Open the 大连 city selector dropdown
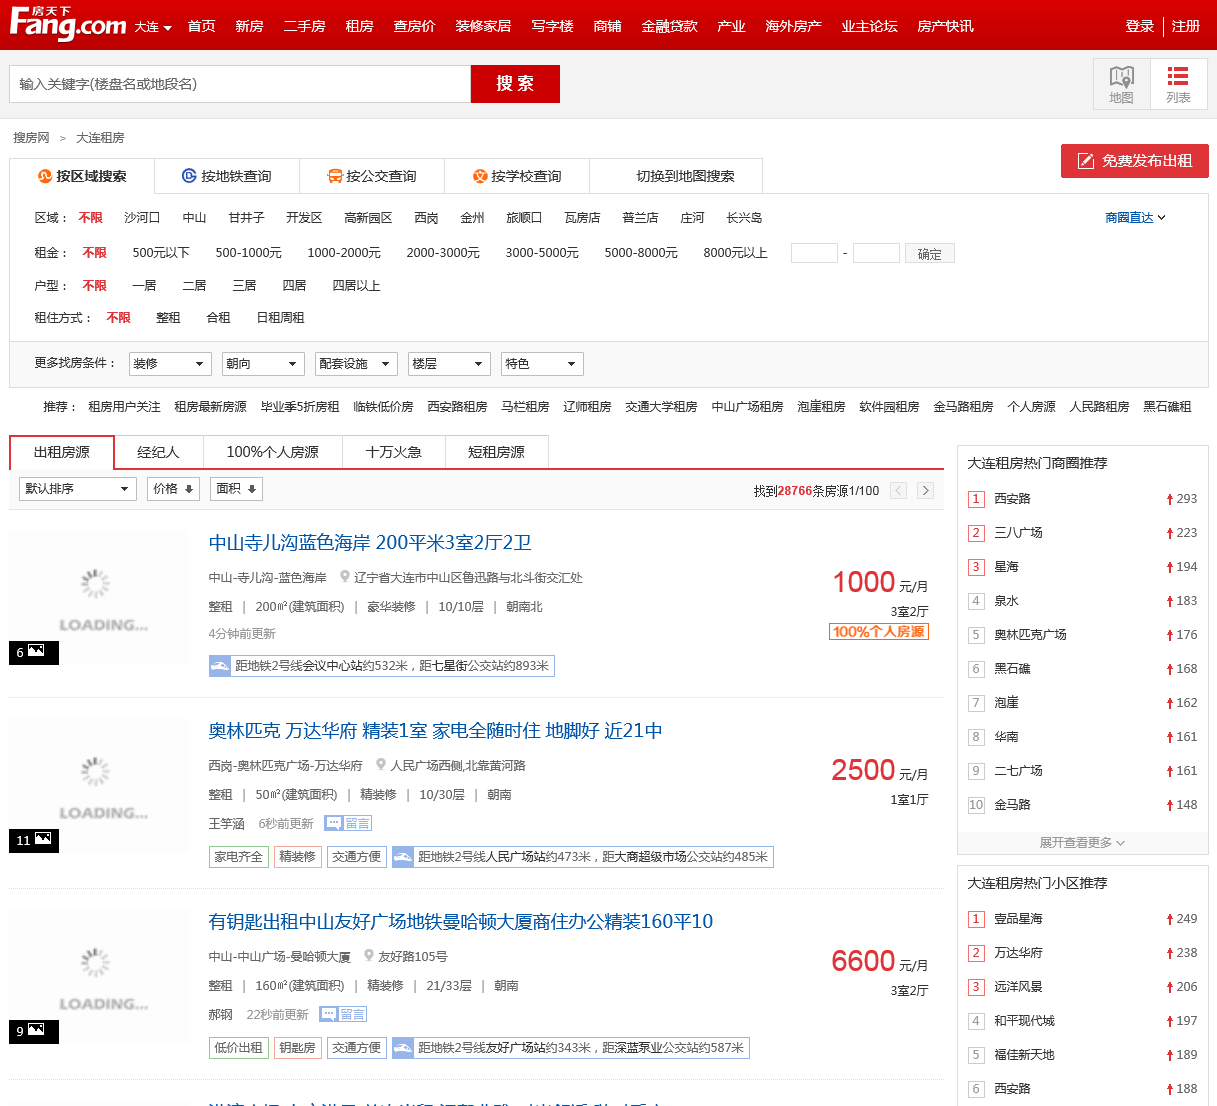The height and width of the screenshot is (1106, 1217). pos(153,27)
